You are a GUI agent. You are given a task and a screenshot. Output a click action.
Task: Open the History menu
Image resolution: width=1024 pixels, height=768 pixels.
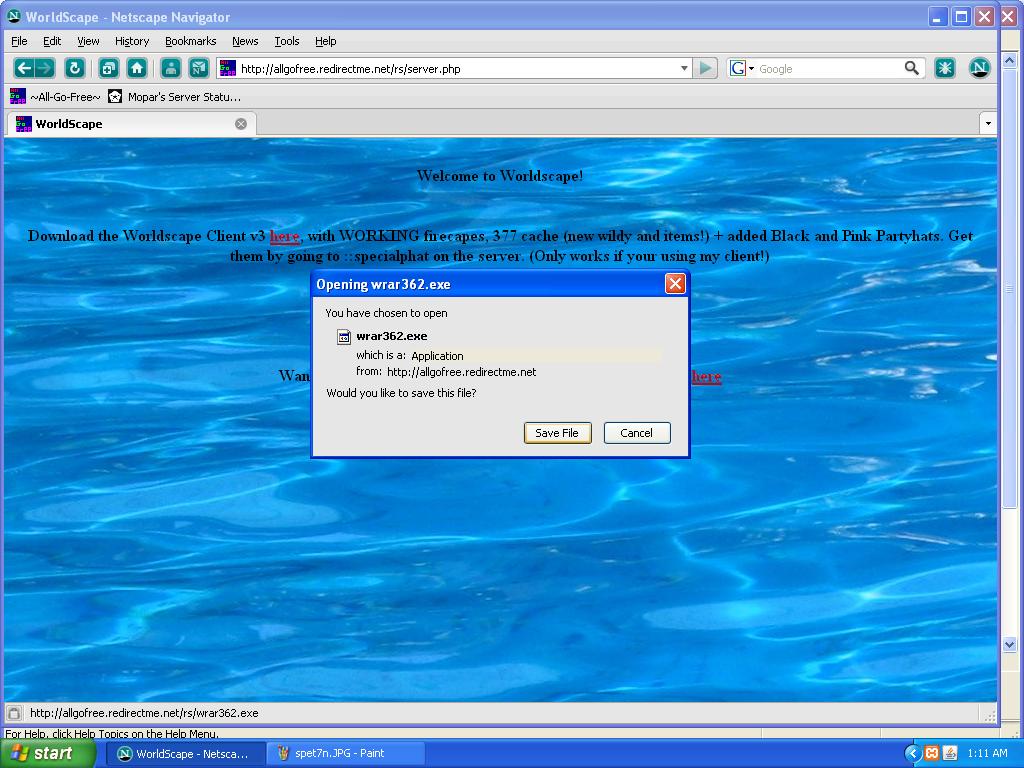click(x=132, y=41)
